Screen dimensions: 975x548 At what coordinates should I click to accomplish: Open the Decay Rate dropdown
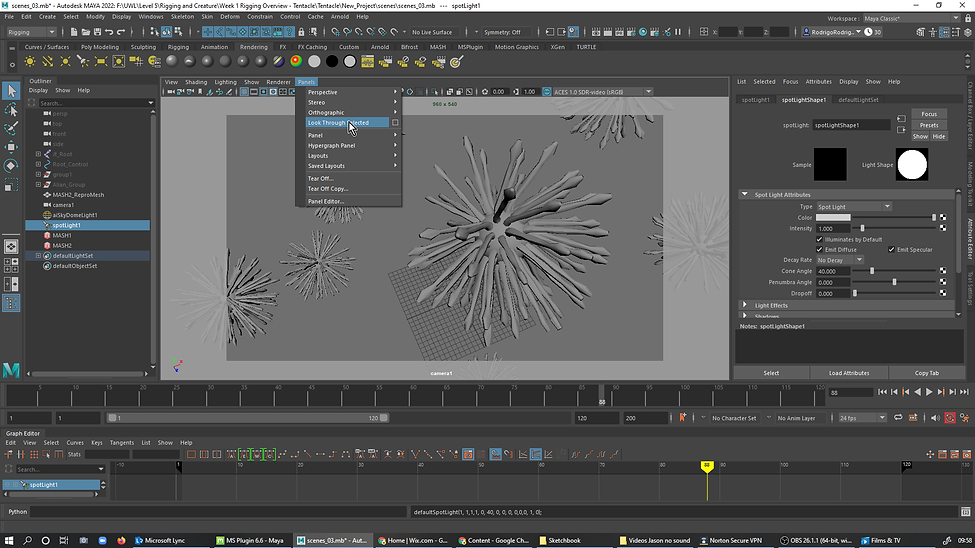click(840, 260)
